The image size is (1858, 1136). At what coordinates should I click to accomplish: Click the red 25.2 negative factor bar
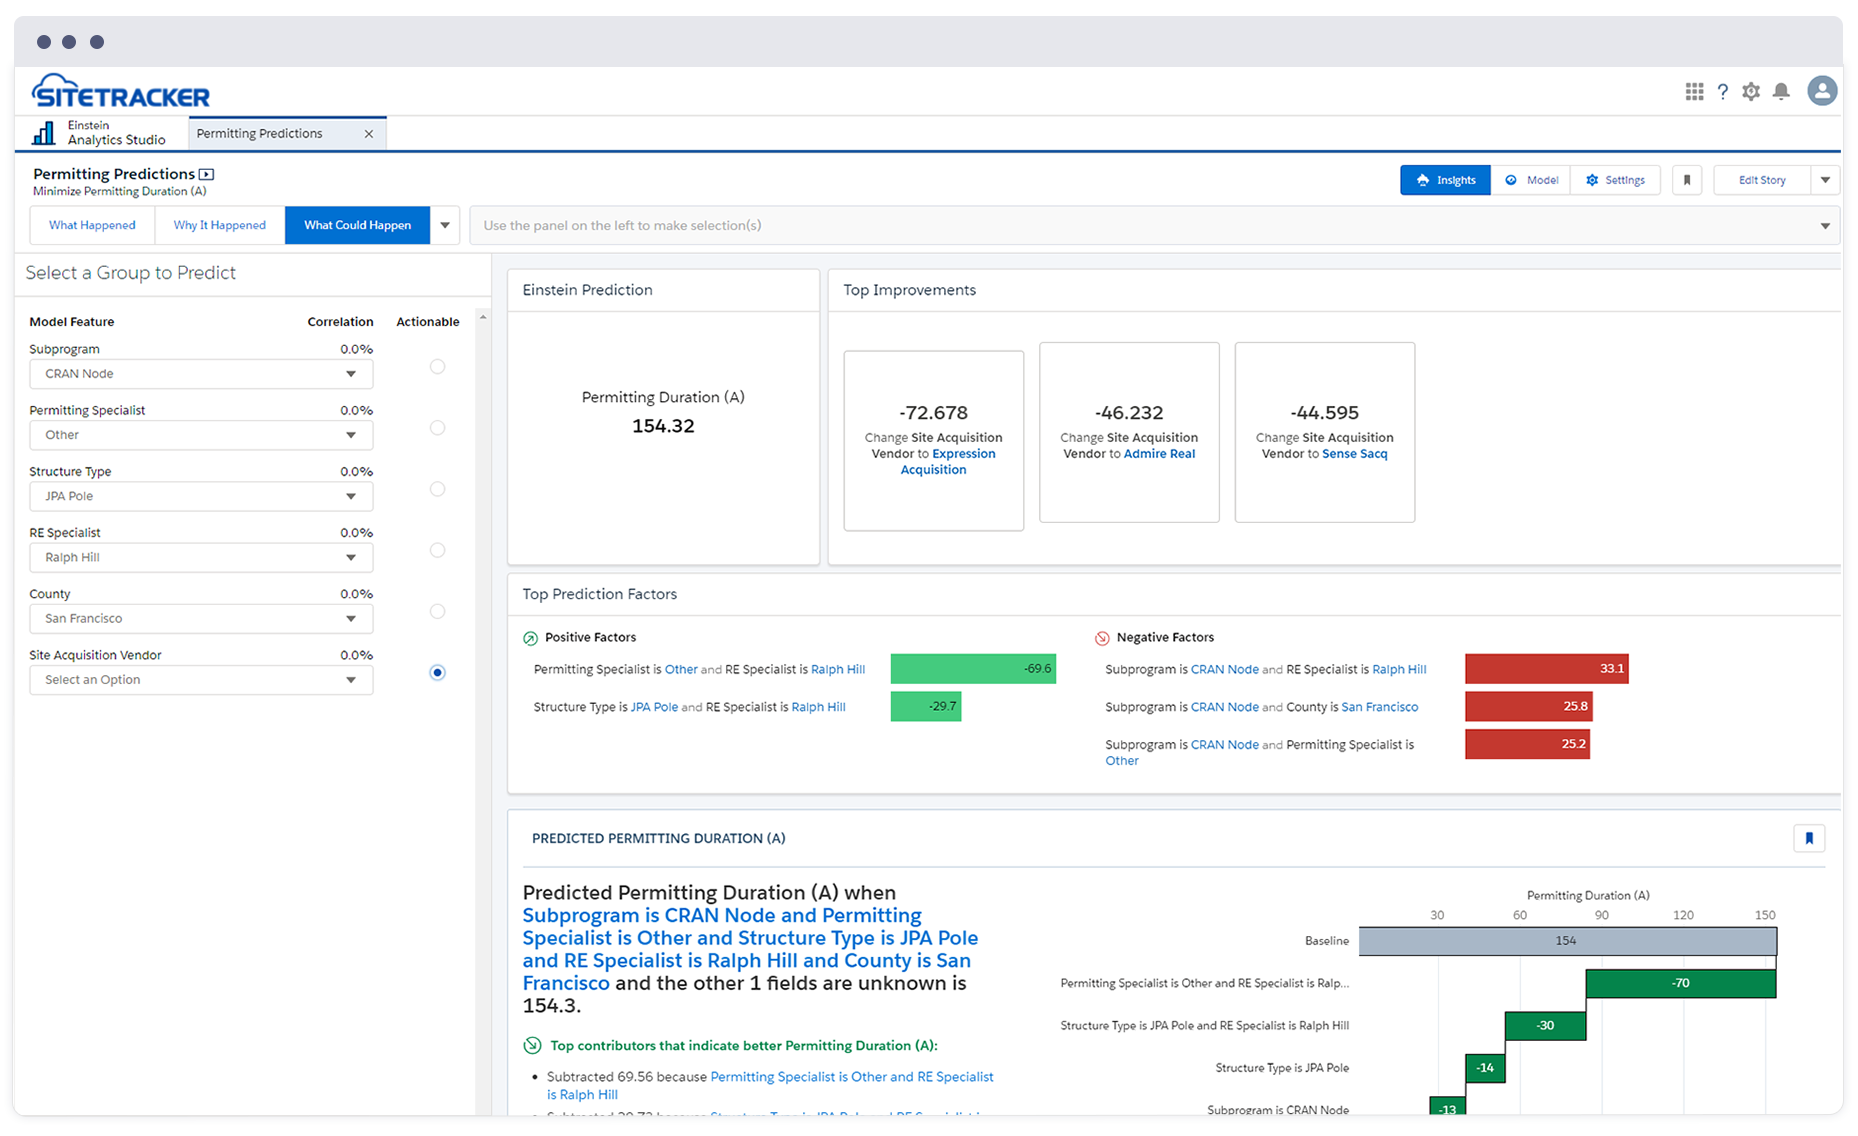pyautogui.click(x=1527, y=744)
